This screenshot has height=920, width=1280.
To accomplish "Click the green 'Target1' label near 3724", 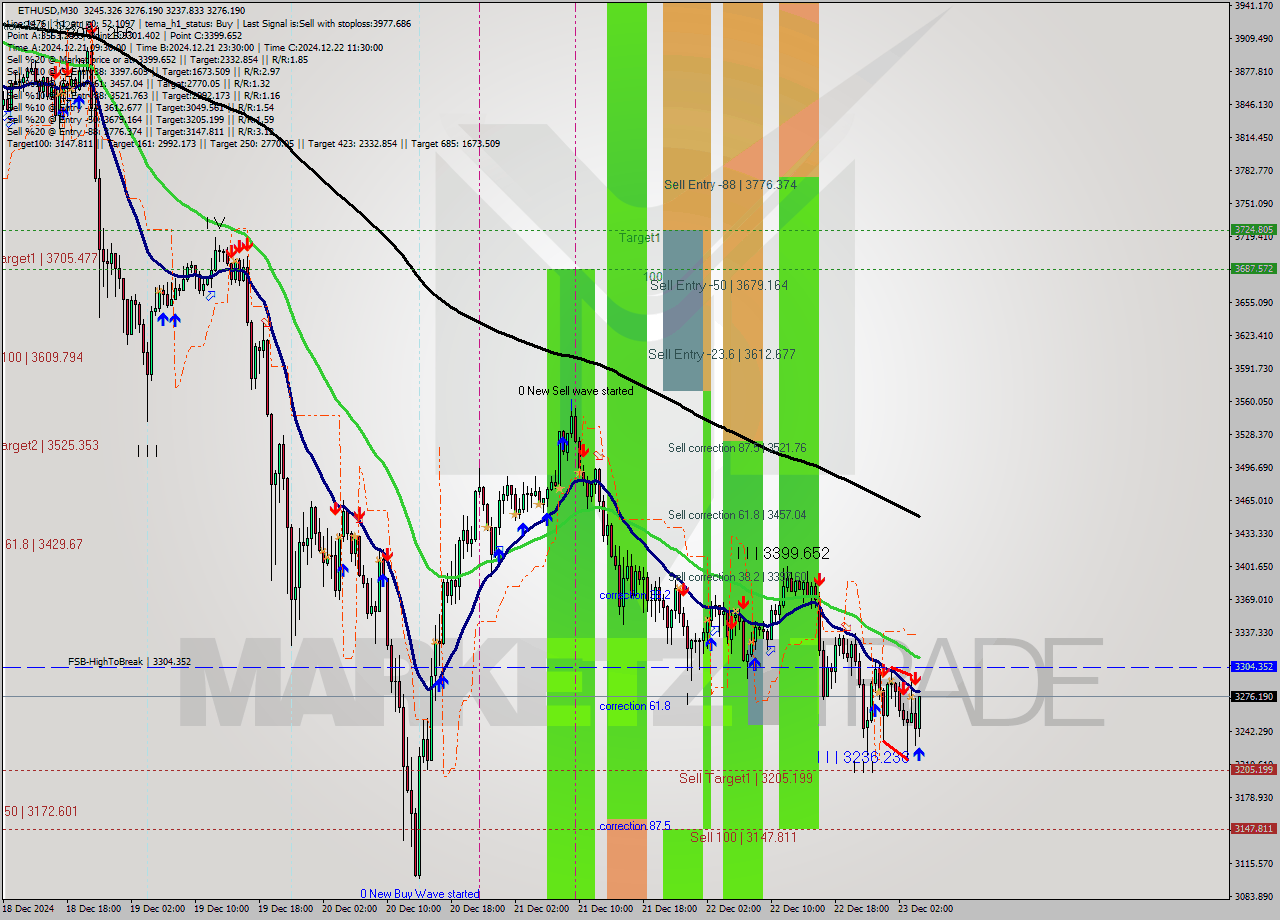I will pyautogui.click(x=639, y=238).
